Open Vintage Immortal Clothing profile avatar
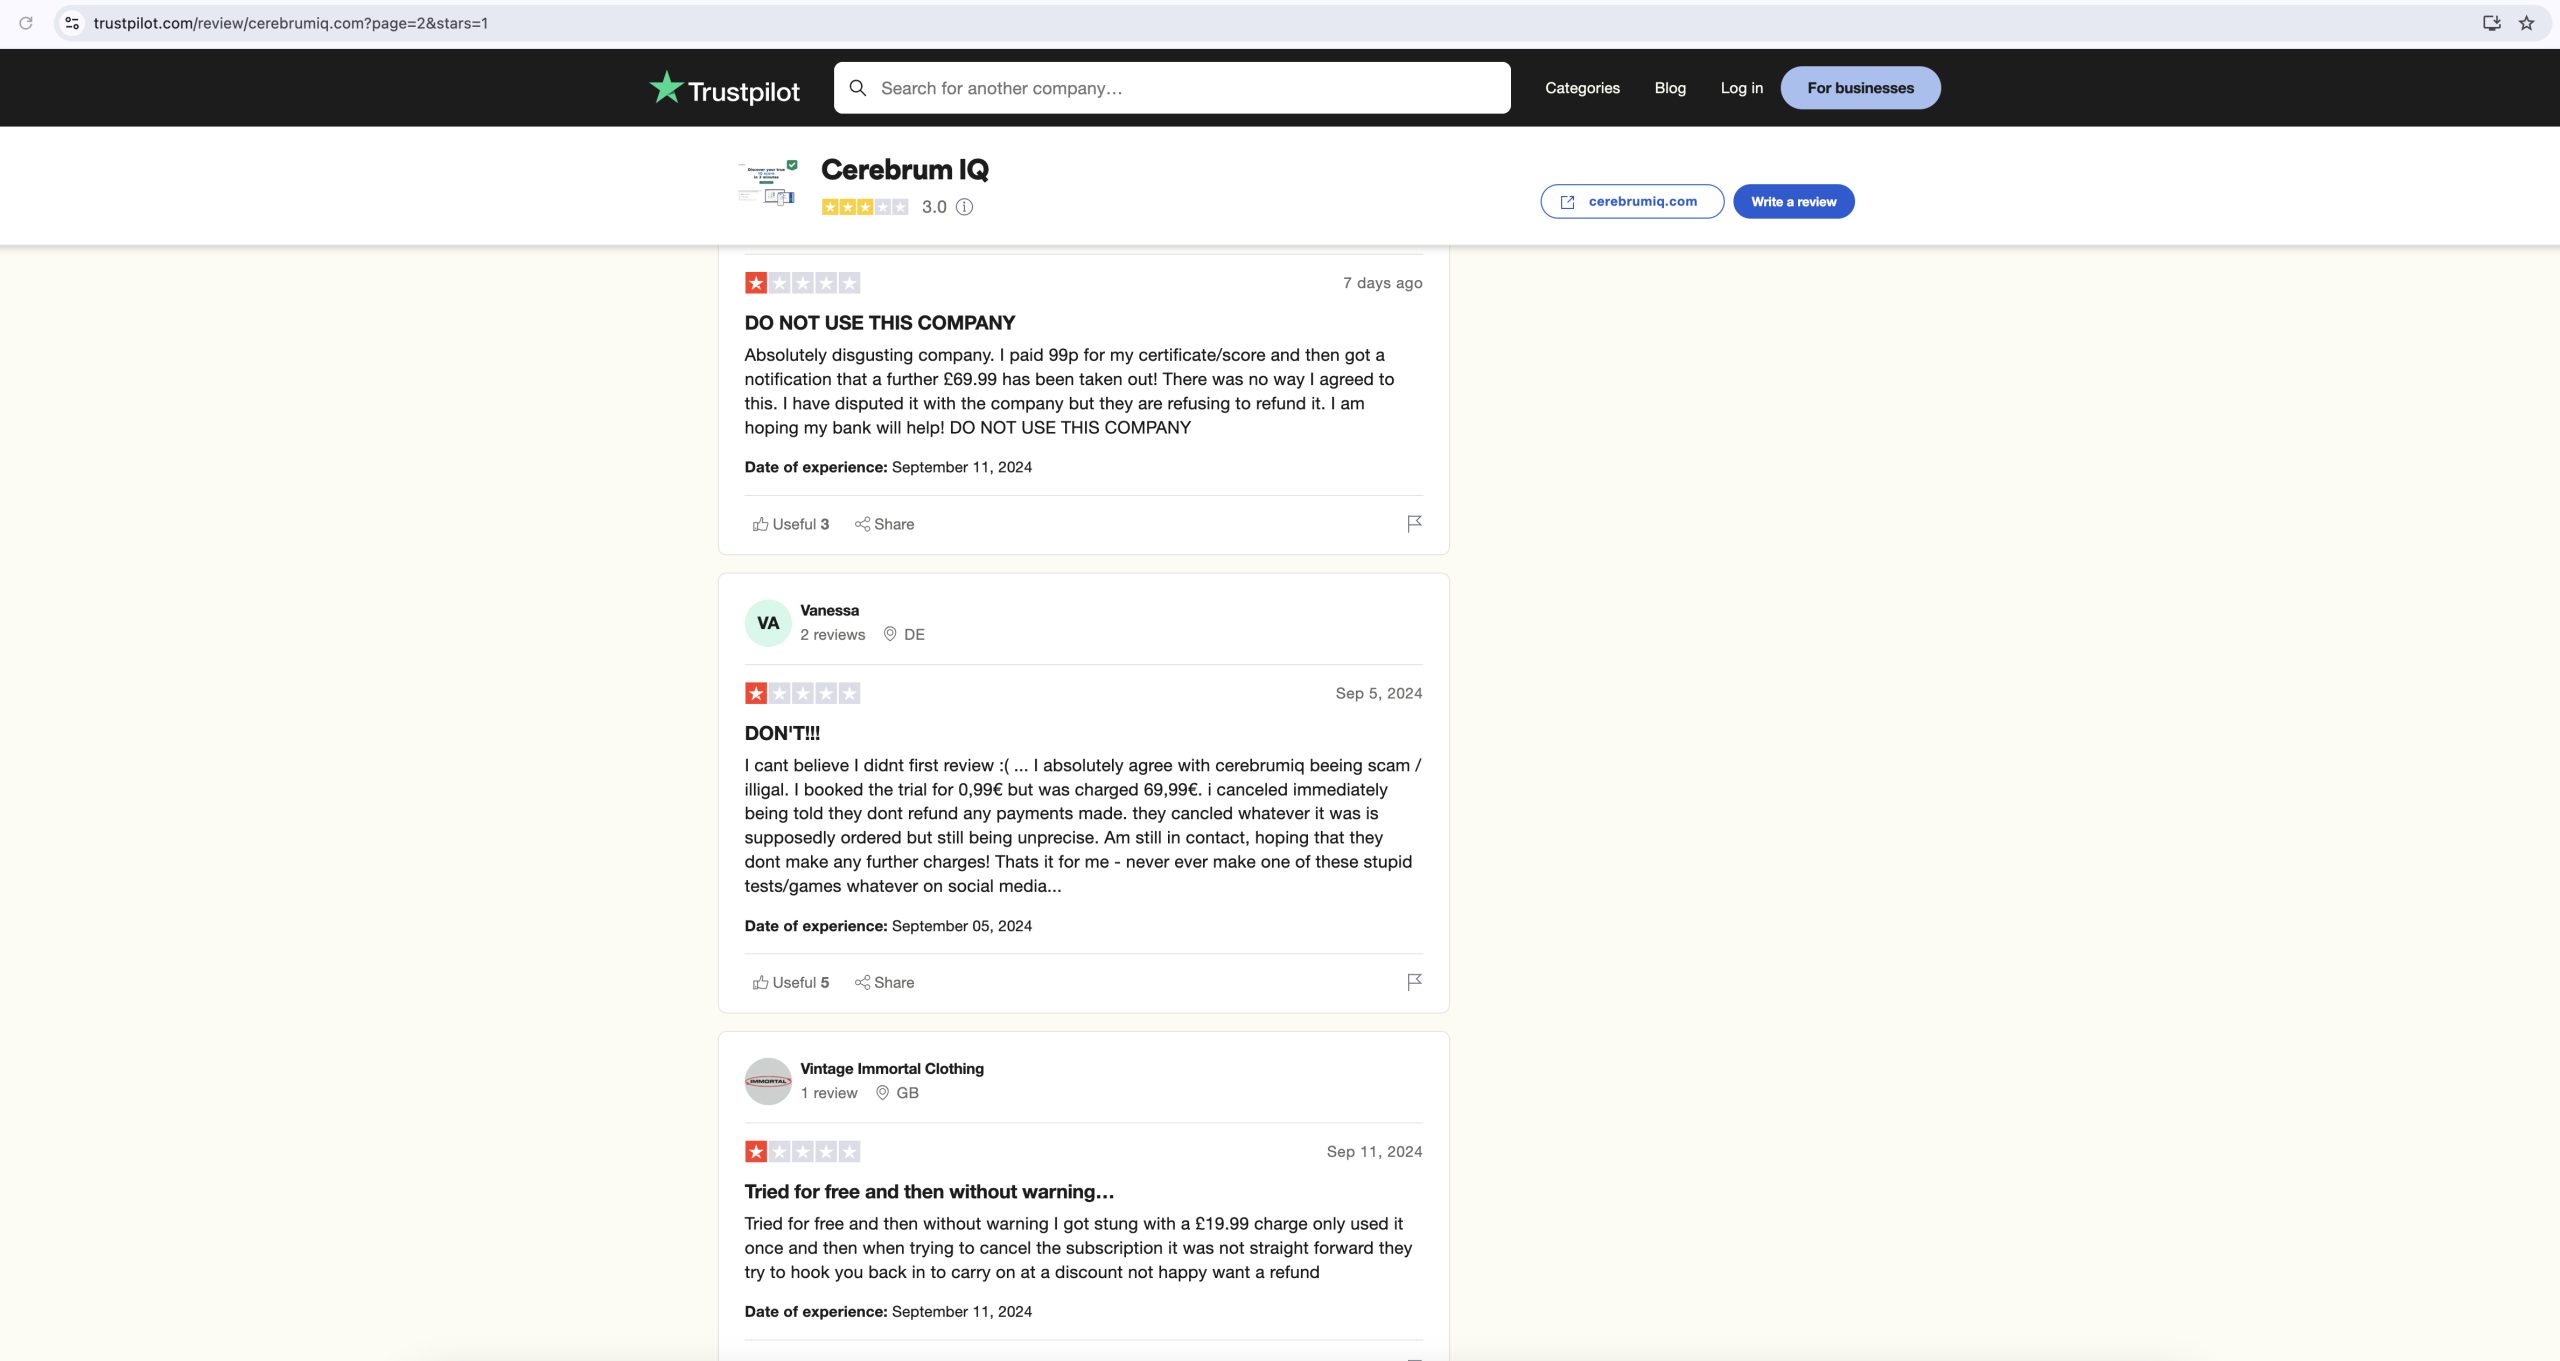The width and height of the screenshot is (2560, 1361). [x=768, y=1081]
